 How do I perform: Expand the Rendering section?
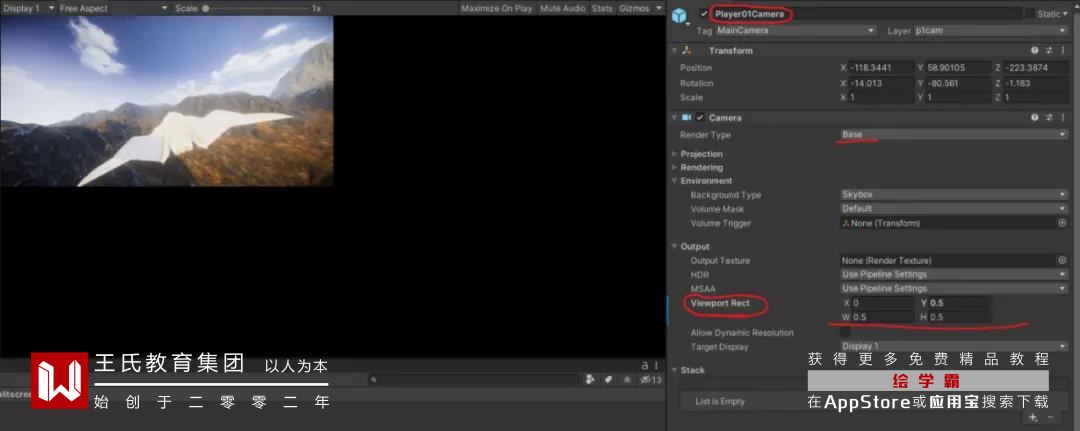coord(674,167)
